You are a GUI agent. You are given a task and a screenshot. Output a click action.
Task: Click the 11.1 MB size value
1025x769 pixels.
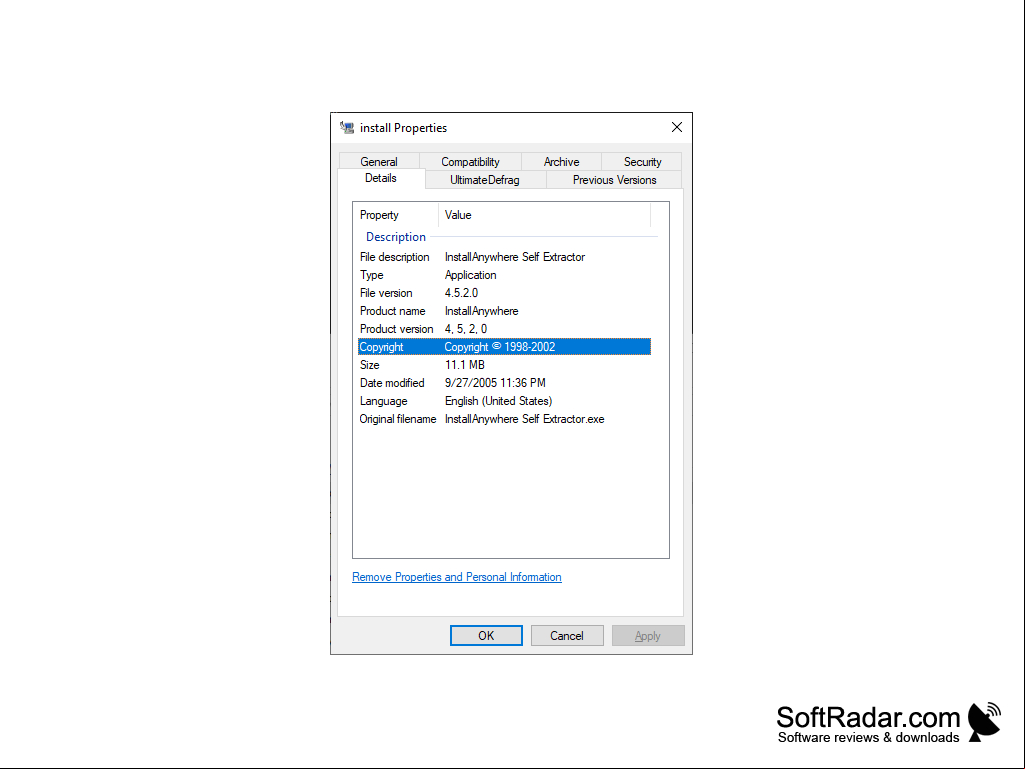coord(465,365)
